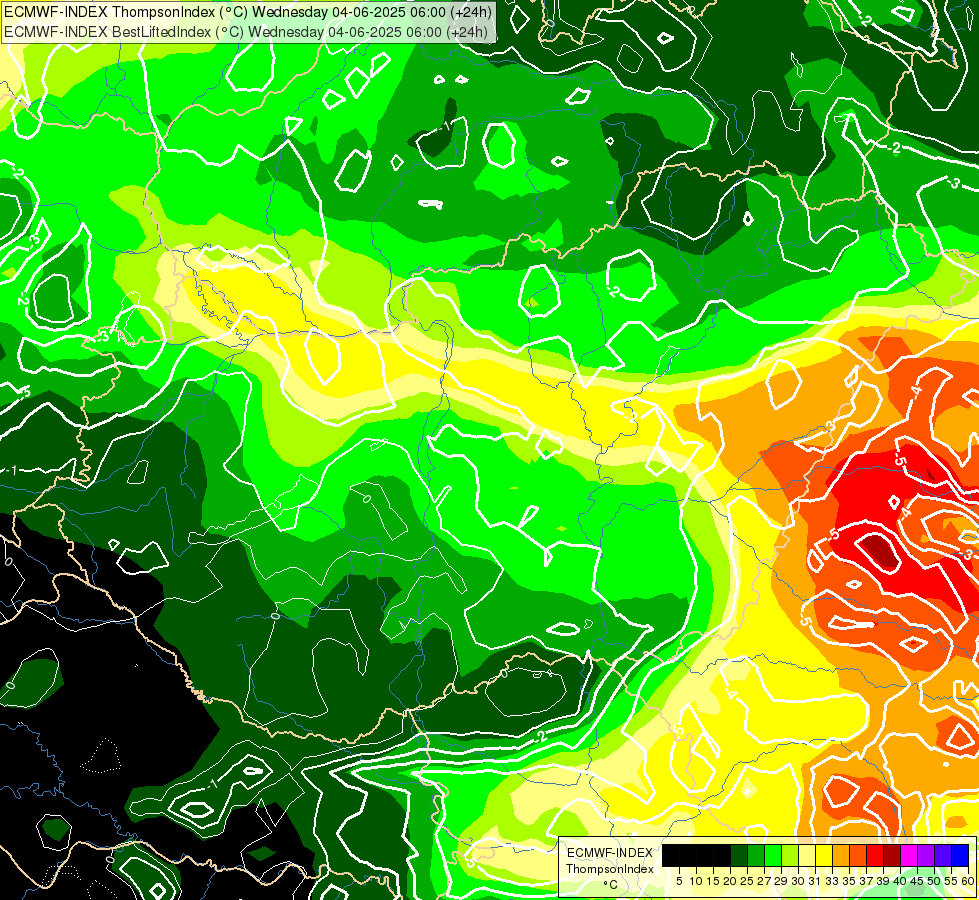Click the ThompsonIndex title line at top
This screenshot has height=900, width=979.
248,12
